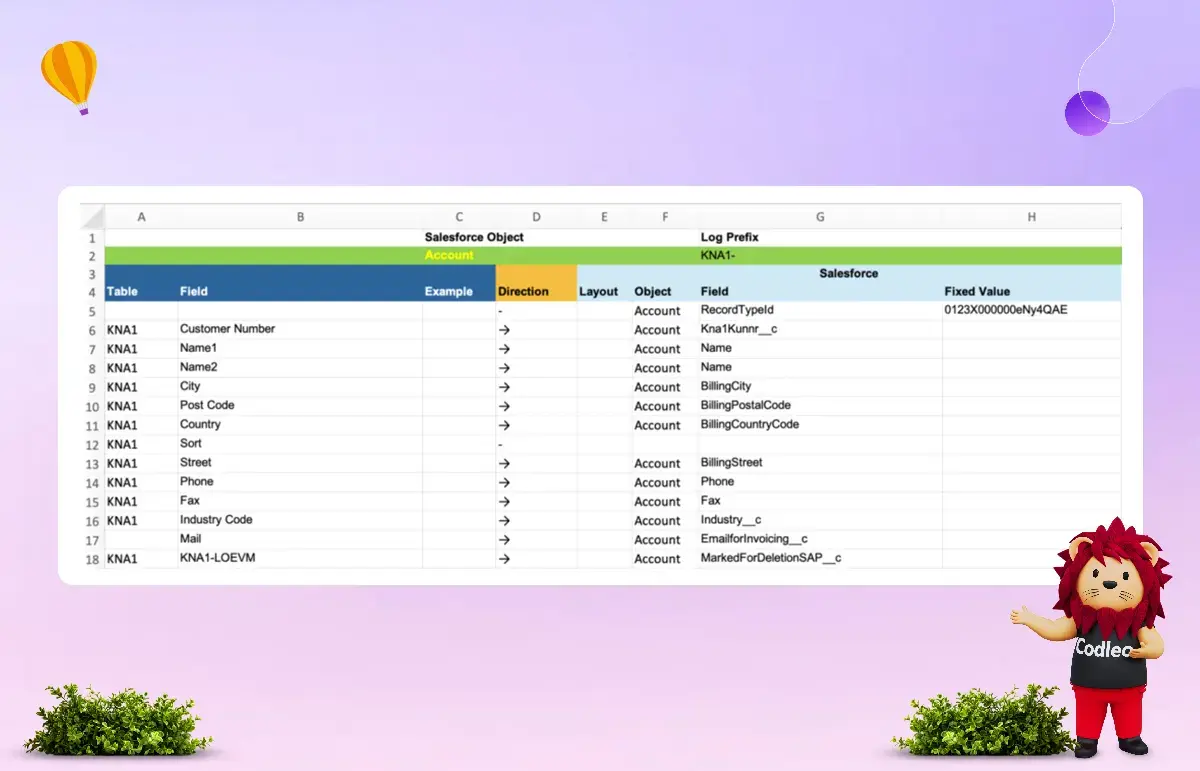Select the '0123X000000eNy4QAE' fixed value cell

coord(1031,311)
